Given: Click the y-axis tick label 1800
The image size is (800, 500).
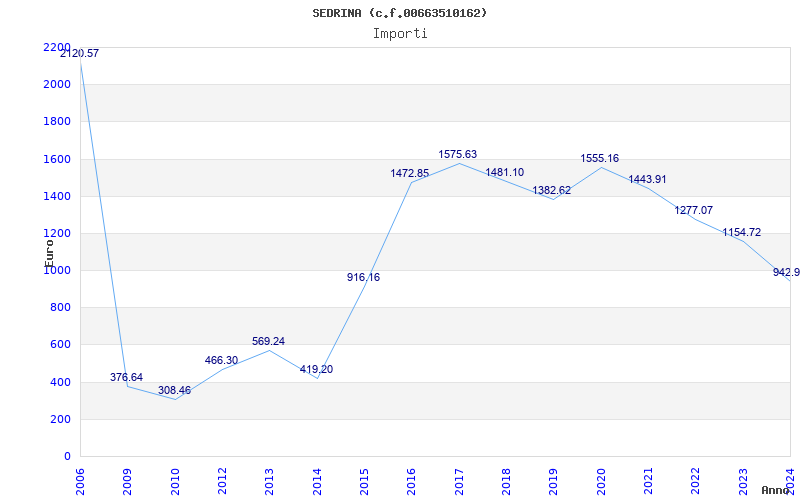Looking at the screenshot, I should tap(57, 121).
